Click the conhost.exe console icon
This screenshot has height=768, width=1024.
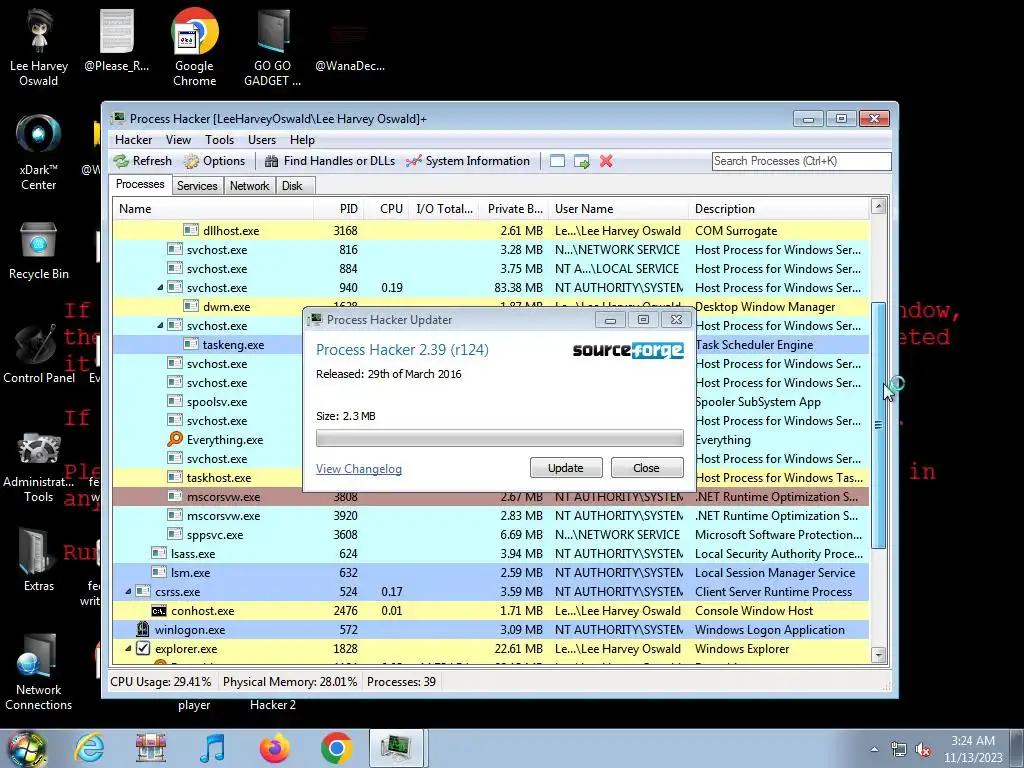click(159, 611)
